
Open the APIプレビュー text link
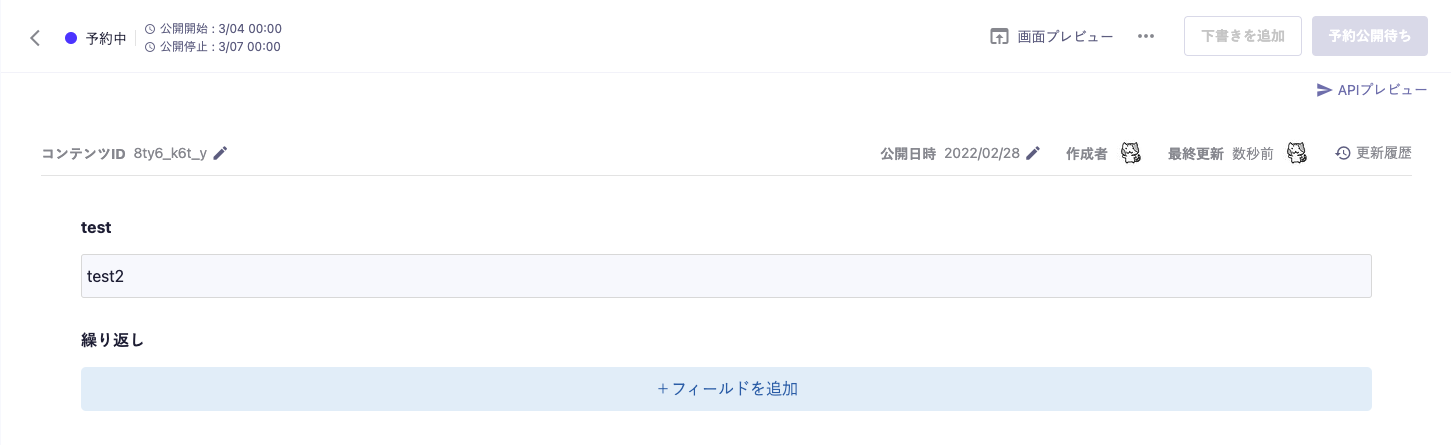1382,90
